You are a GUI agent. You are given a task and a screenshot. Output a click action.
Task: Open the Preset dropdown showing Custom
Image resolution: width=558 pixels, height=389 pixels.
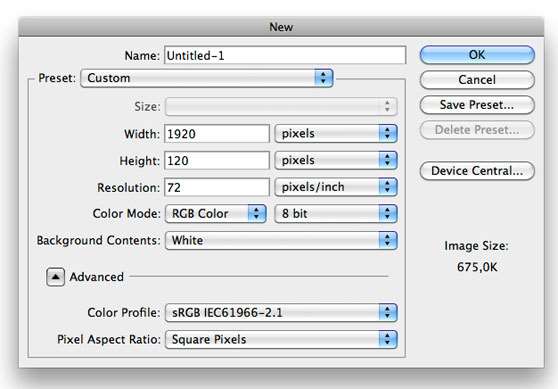coord(207,78)
